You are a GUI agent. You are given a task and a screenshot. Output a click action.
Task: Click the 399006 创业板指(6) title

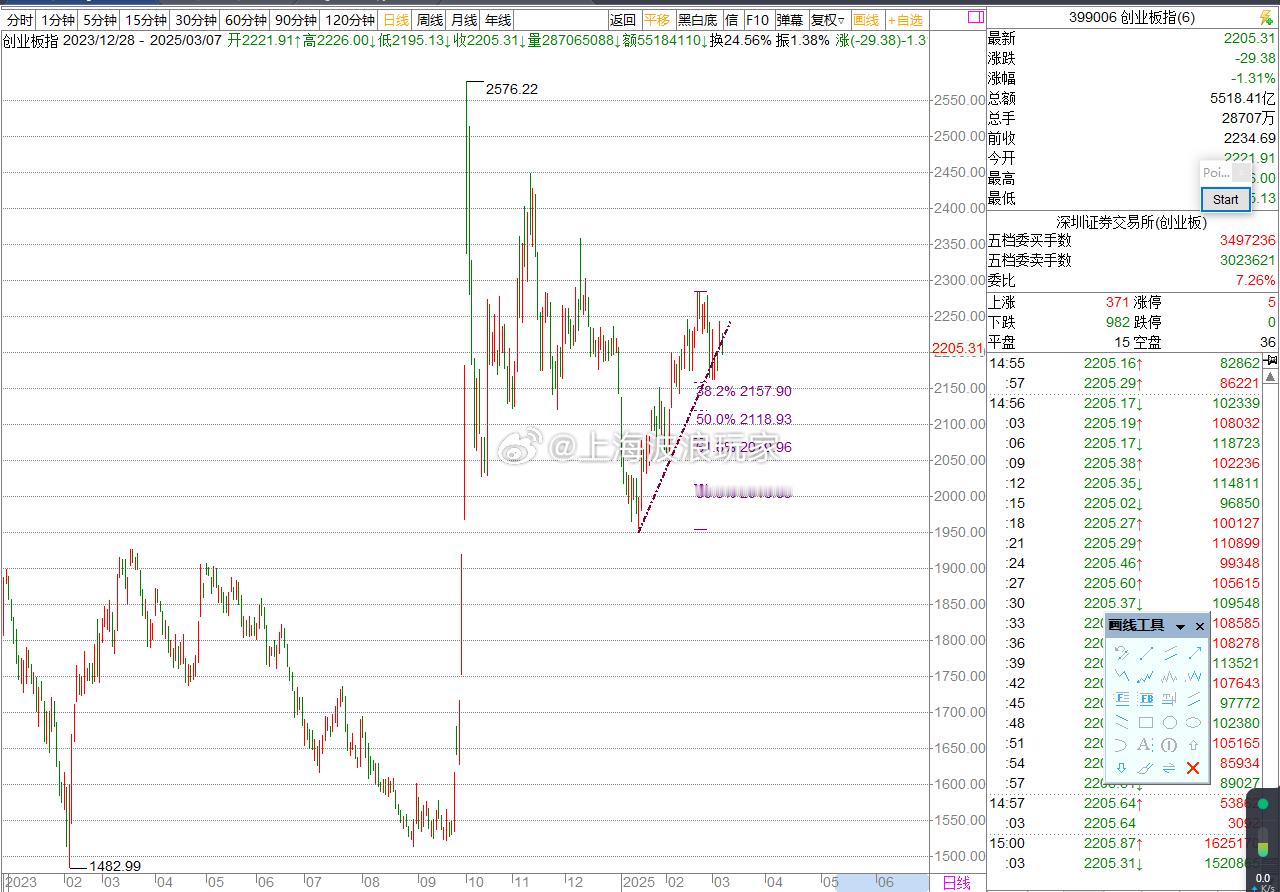click(x=1132, y=17)
